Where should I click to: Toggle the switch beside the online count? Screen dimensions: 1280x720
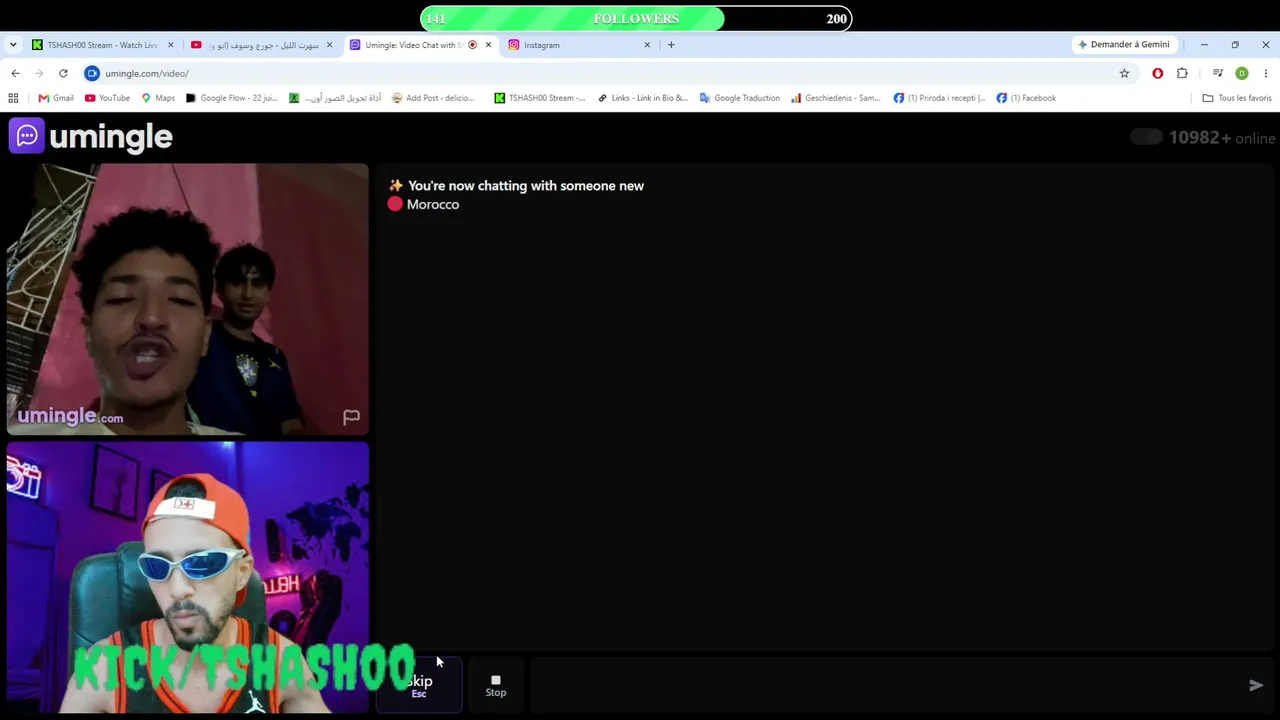(x=1146, y=137)
